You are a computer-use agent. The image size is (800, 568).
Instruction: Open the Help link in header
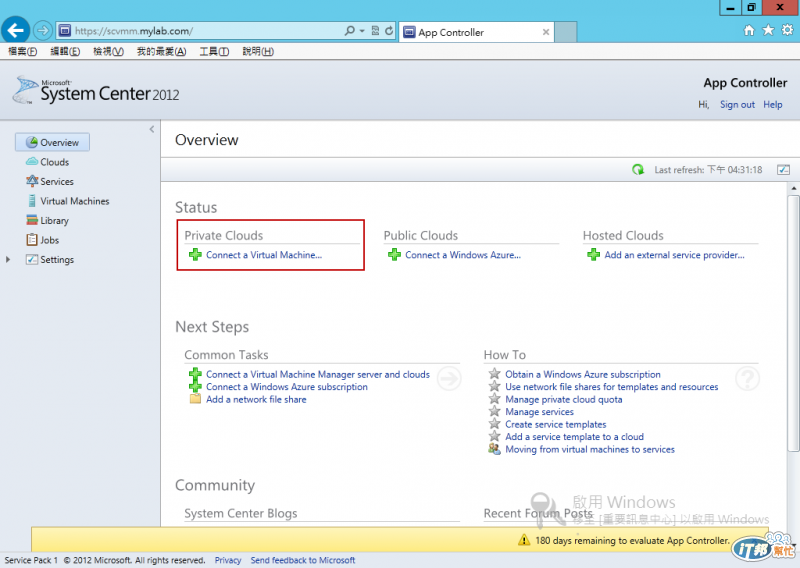tap(772, 105)
